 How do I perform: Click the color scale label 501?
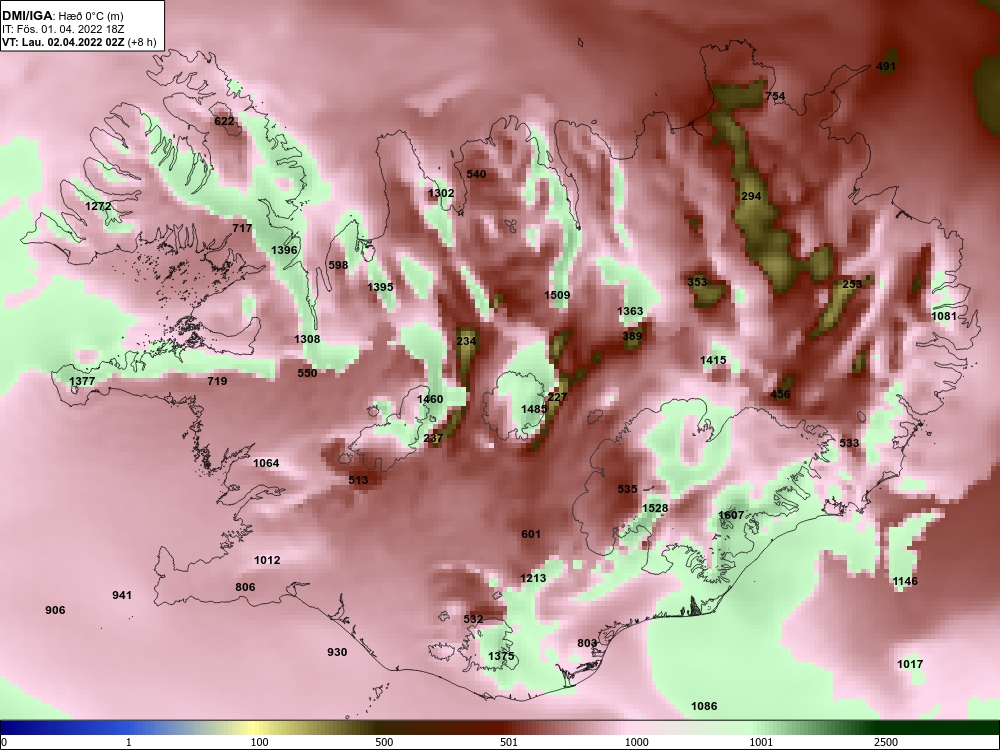coord(509,742)
